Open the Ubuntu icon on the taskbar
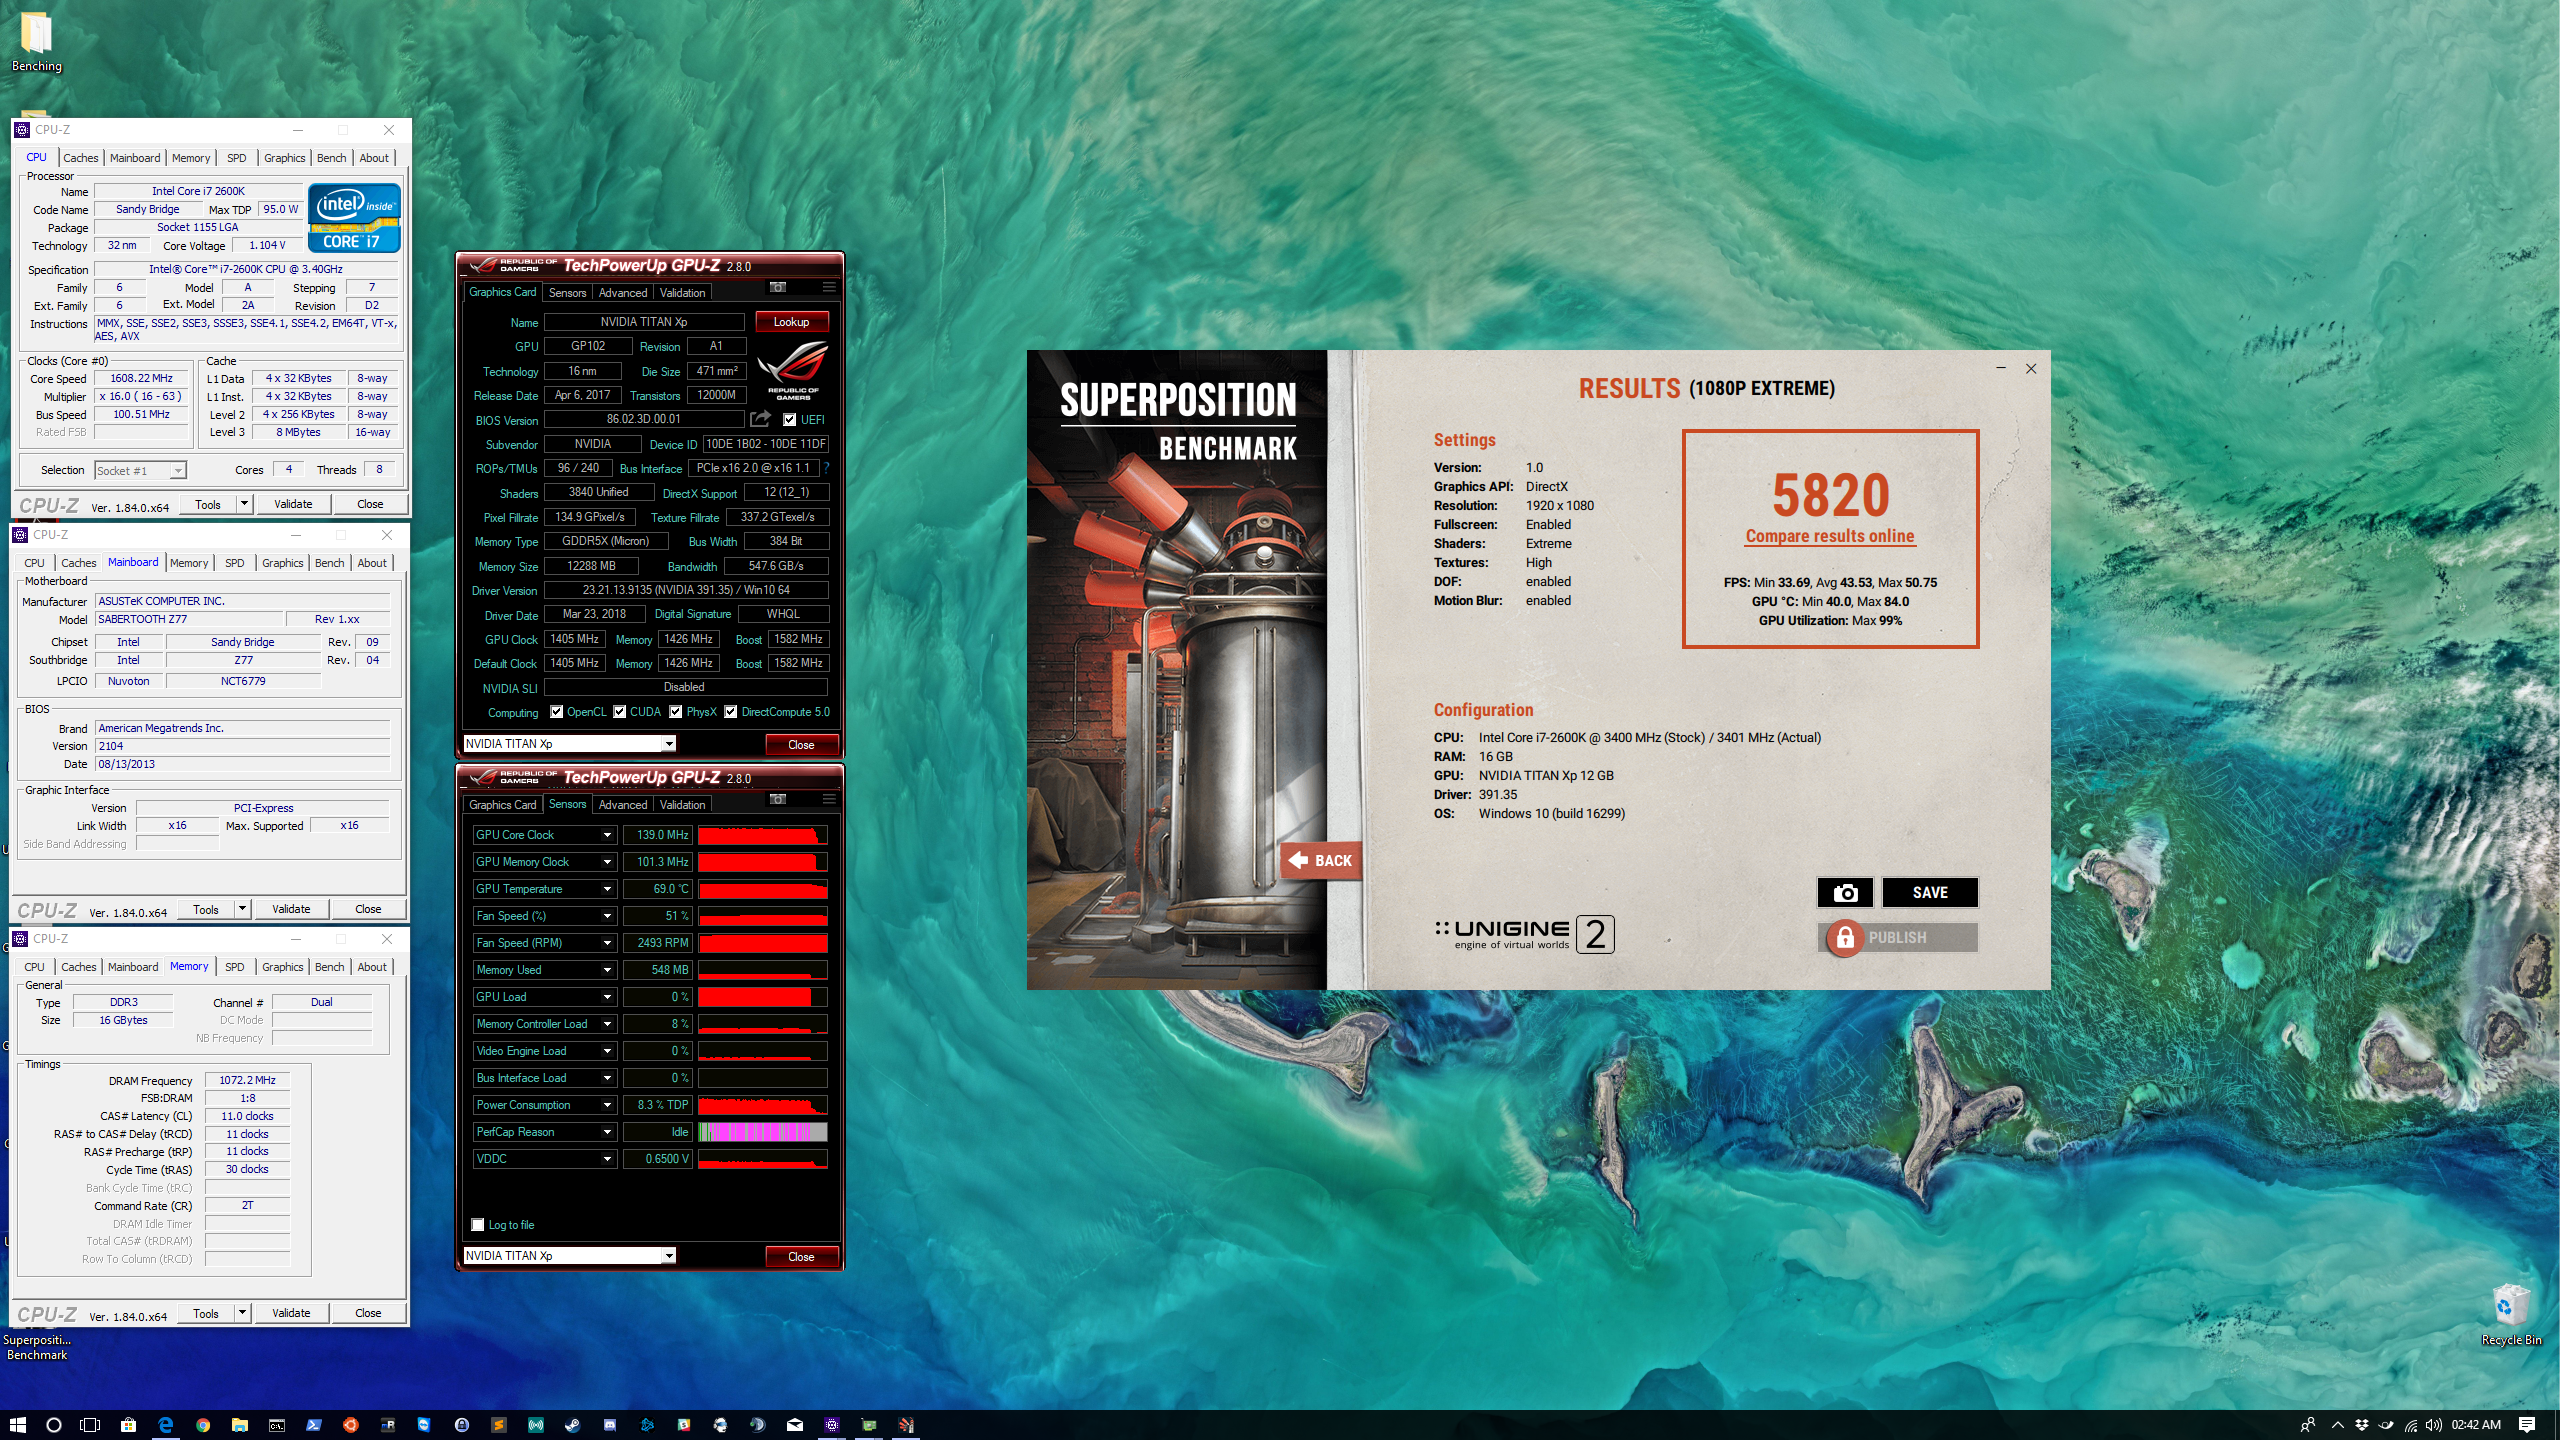 tap(350, 1425)
